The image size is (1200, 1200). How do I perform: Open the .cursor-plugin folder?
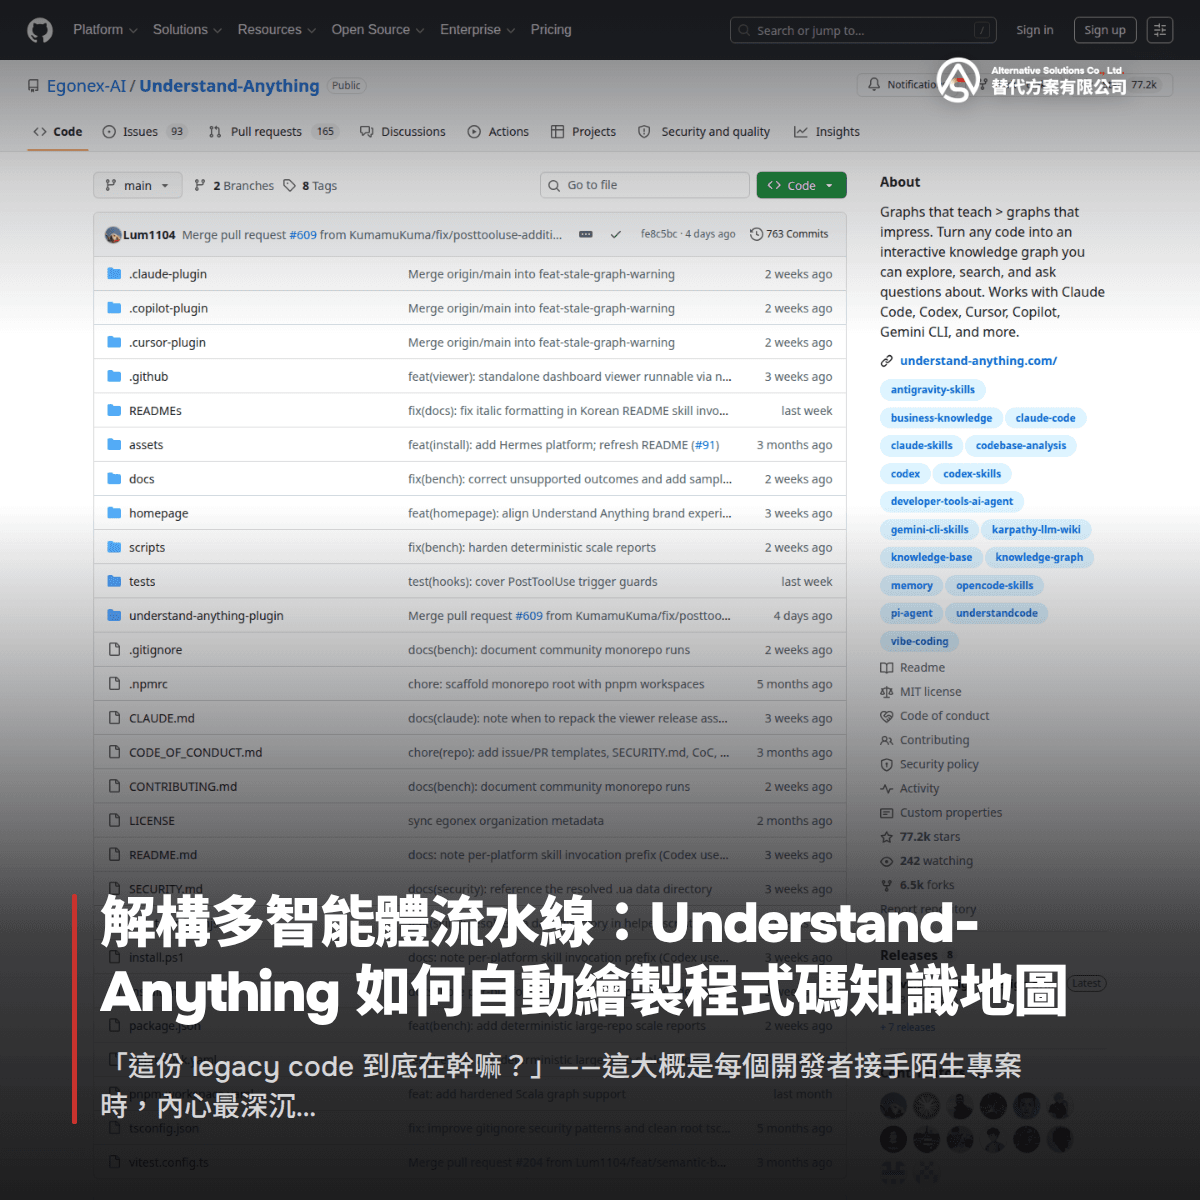(x=167, y=342)
